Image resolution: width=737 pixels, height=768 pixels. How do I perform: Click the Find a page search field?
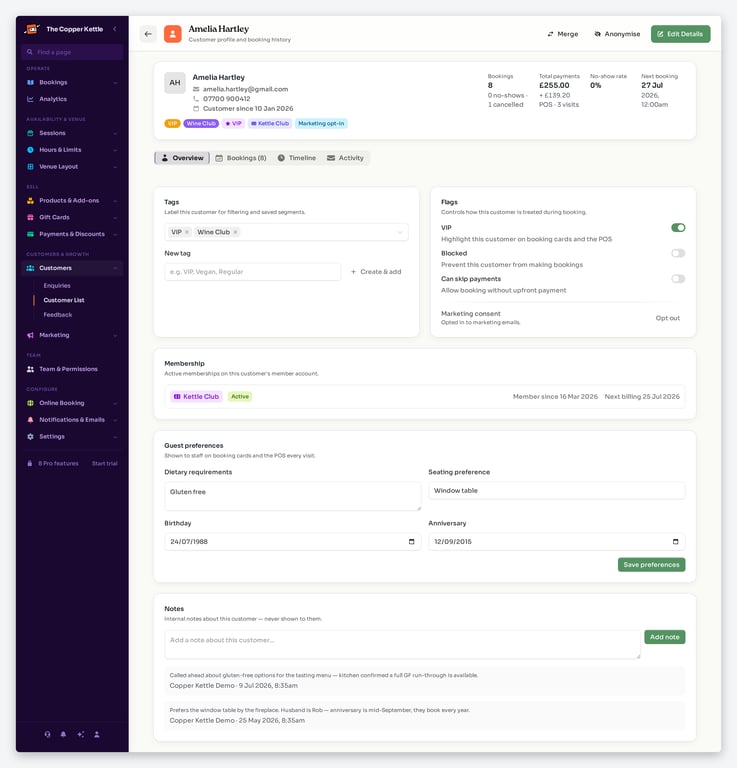pyautogui.click(x=72, y=52)
